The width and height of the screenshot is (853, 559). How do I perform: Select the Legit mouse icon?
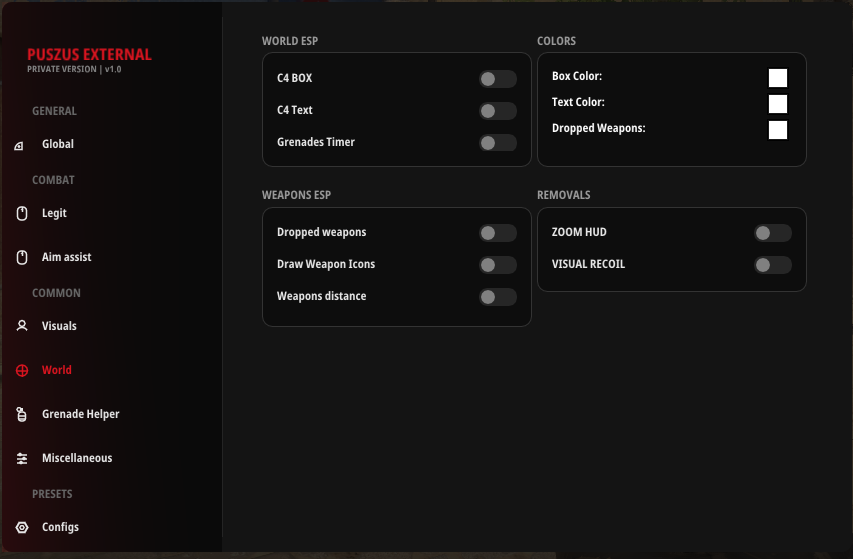click(22, 213)
